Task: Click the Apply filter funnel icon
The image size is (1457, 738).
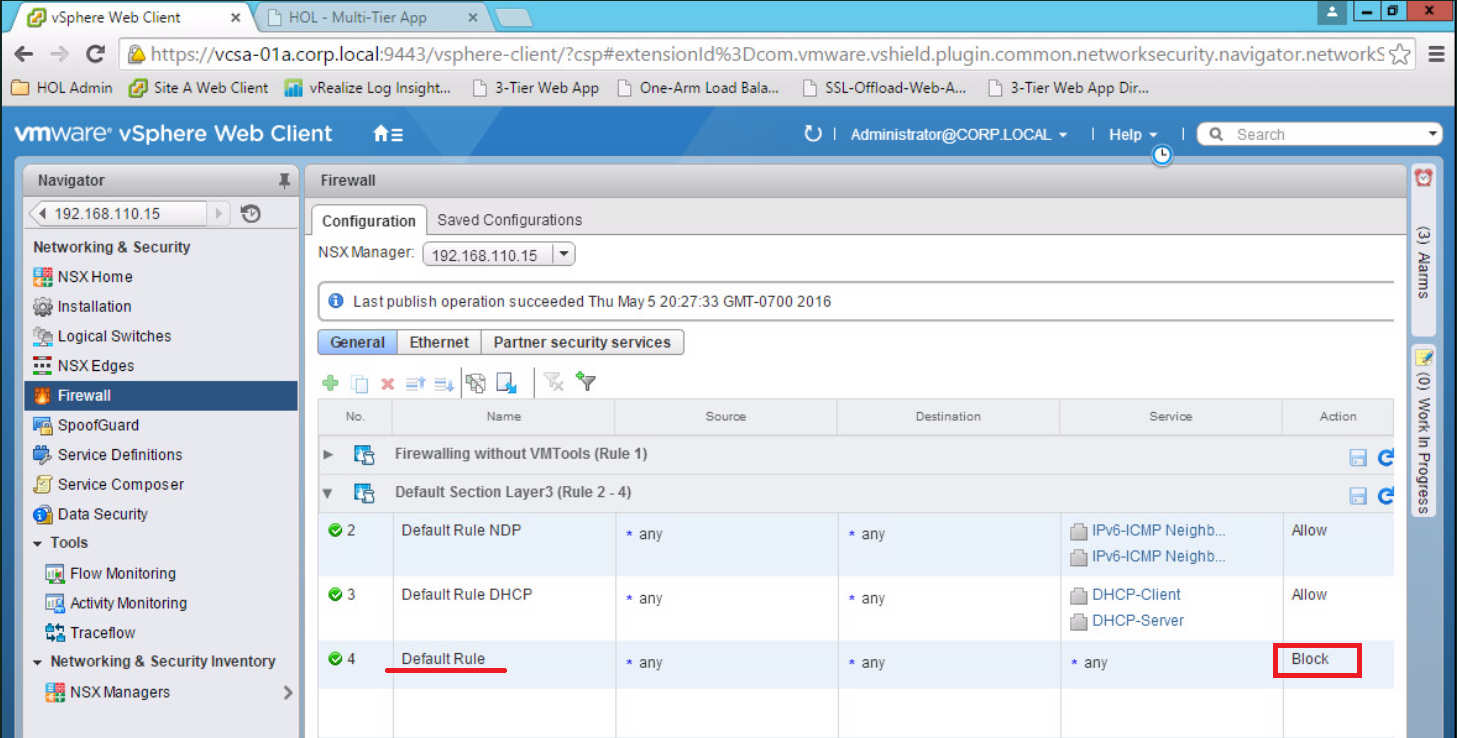Action: coord(586,382)
